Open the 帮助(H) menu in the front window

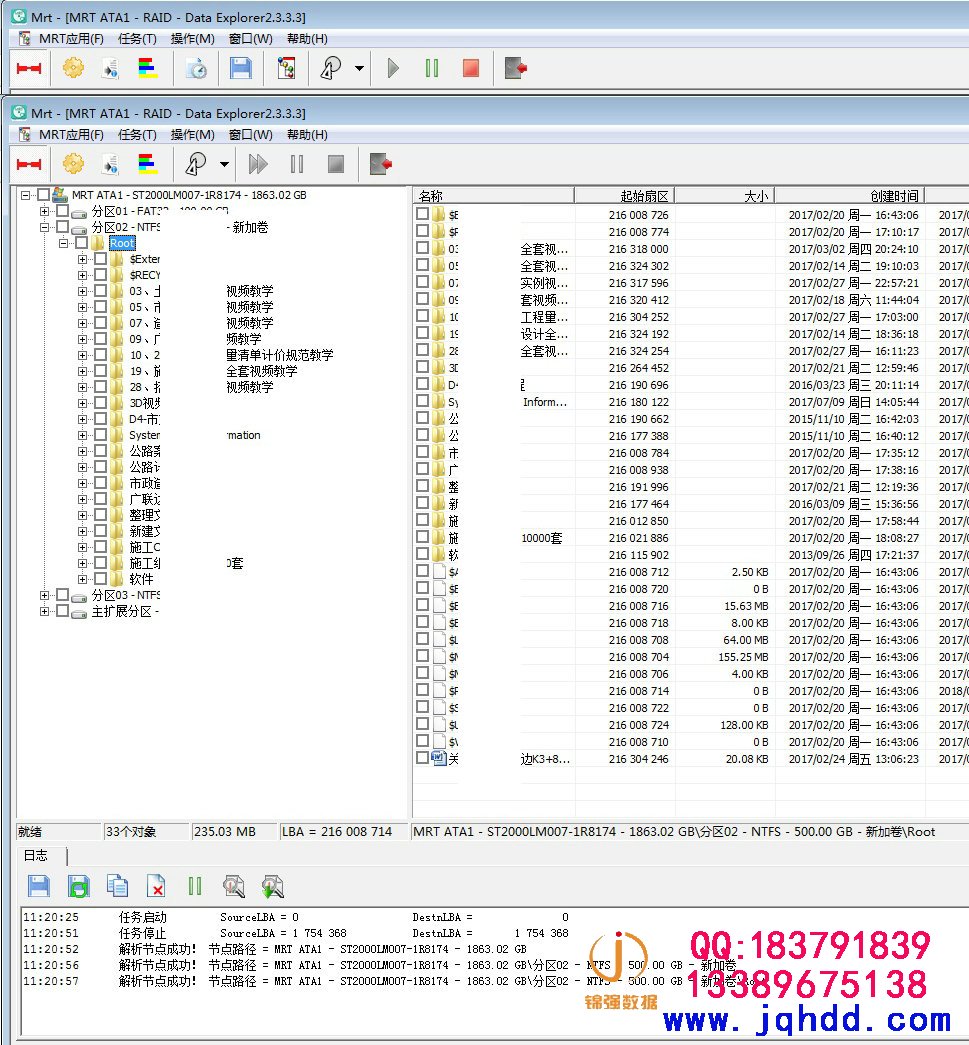[307, 135]
